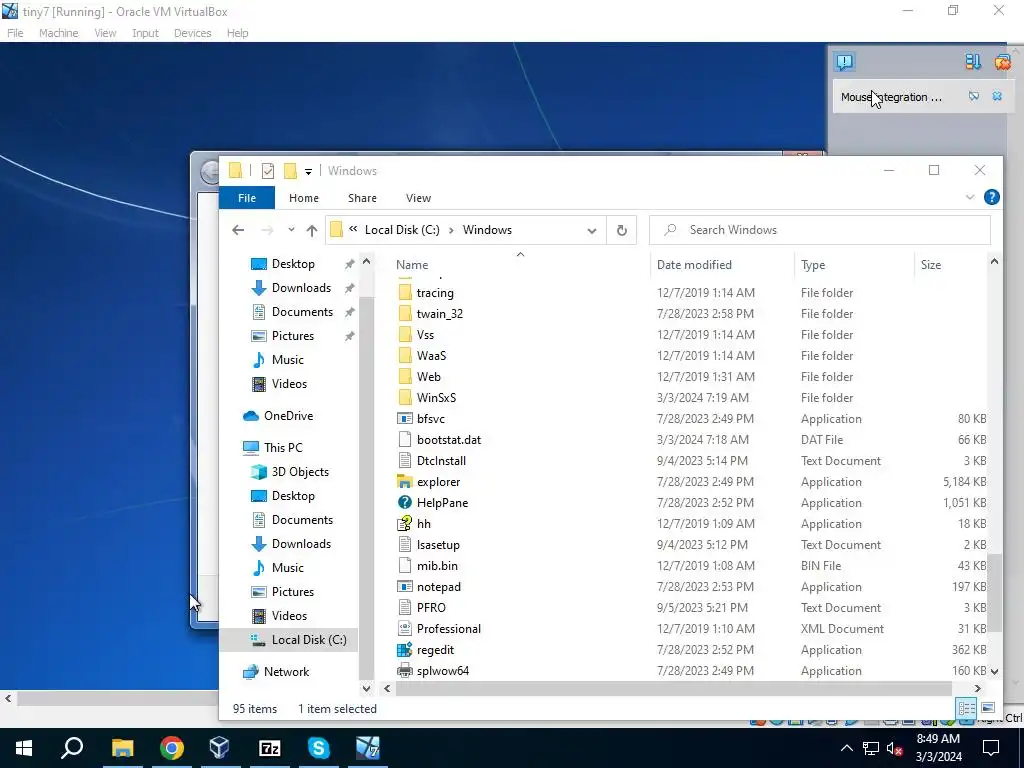Switch to the Home ribbon tab
This screenshot has width=1024, height=768.
pyautogui.click(x=304, y=198)
